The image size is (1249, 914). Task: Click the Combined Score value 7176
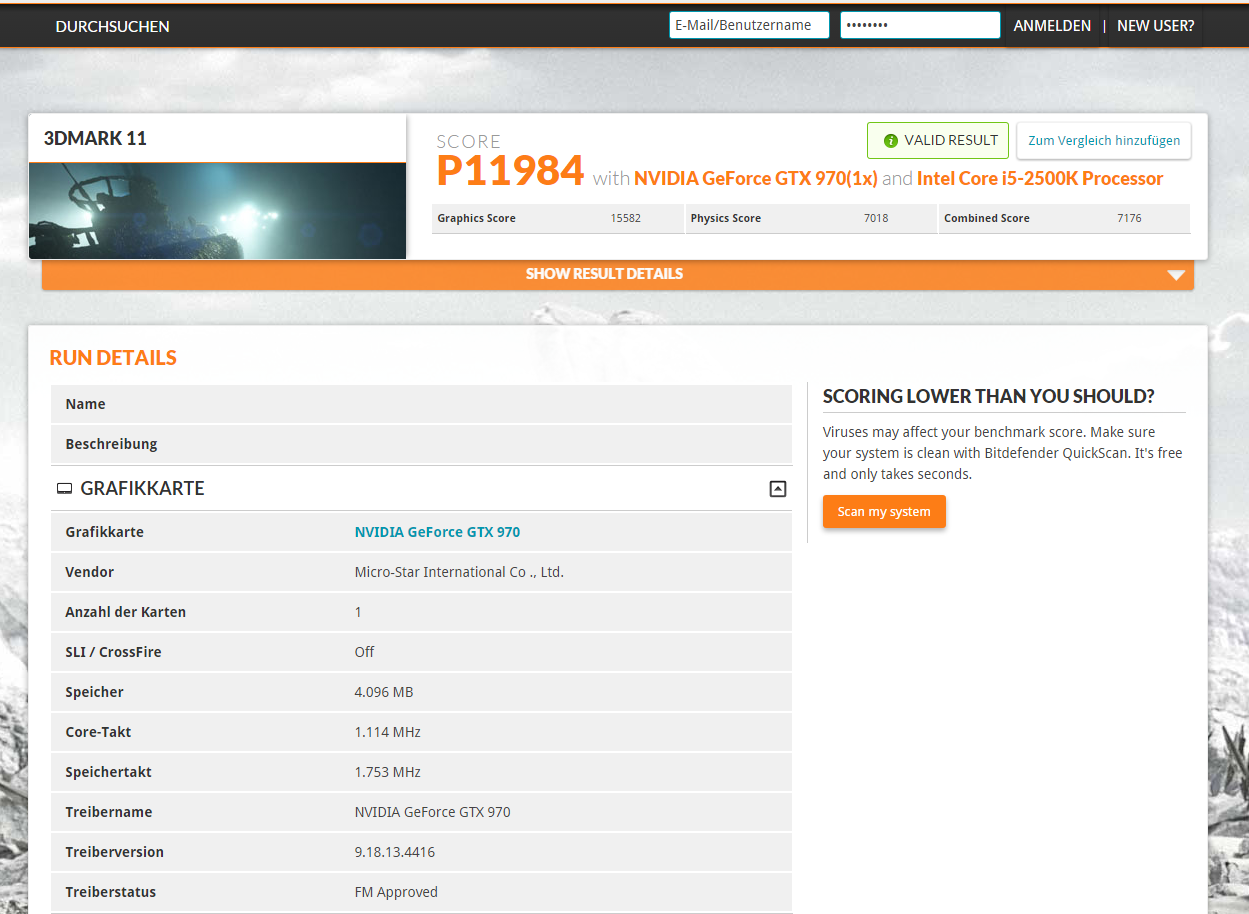click(1129, 218)
